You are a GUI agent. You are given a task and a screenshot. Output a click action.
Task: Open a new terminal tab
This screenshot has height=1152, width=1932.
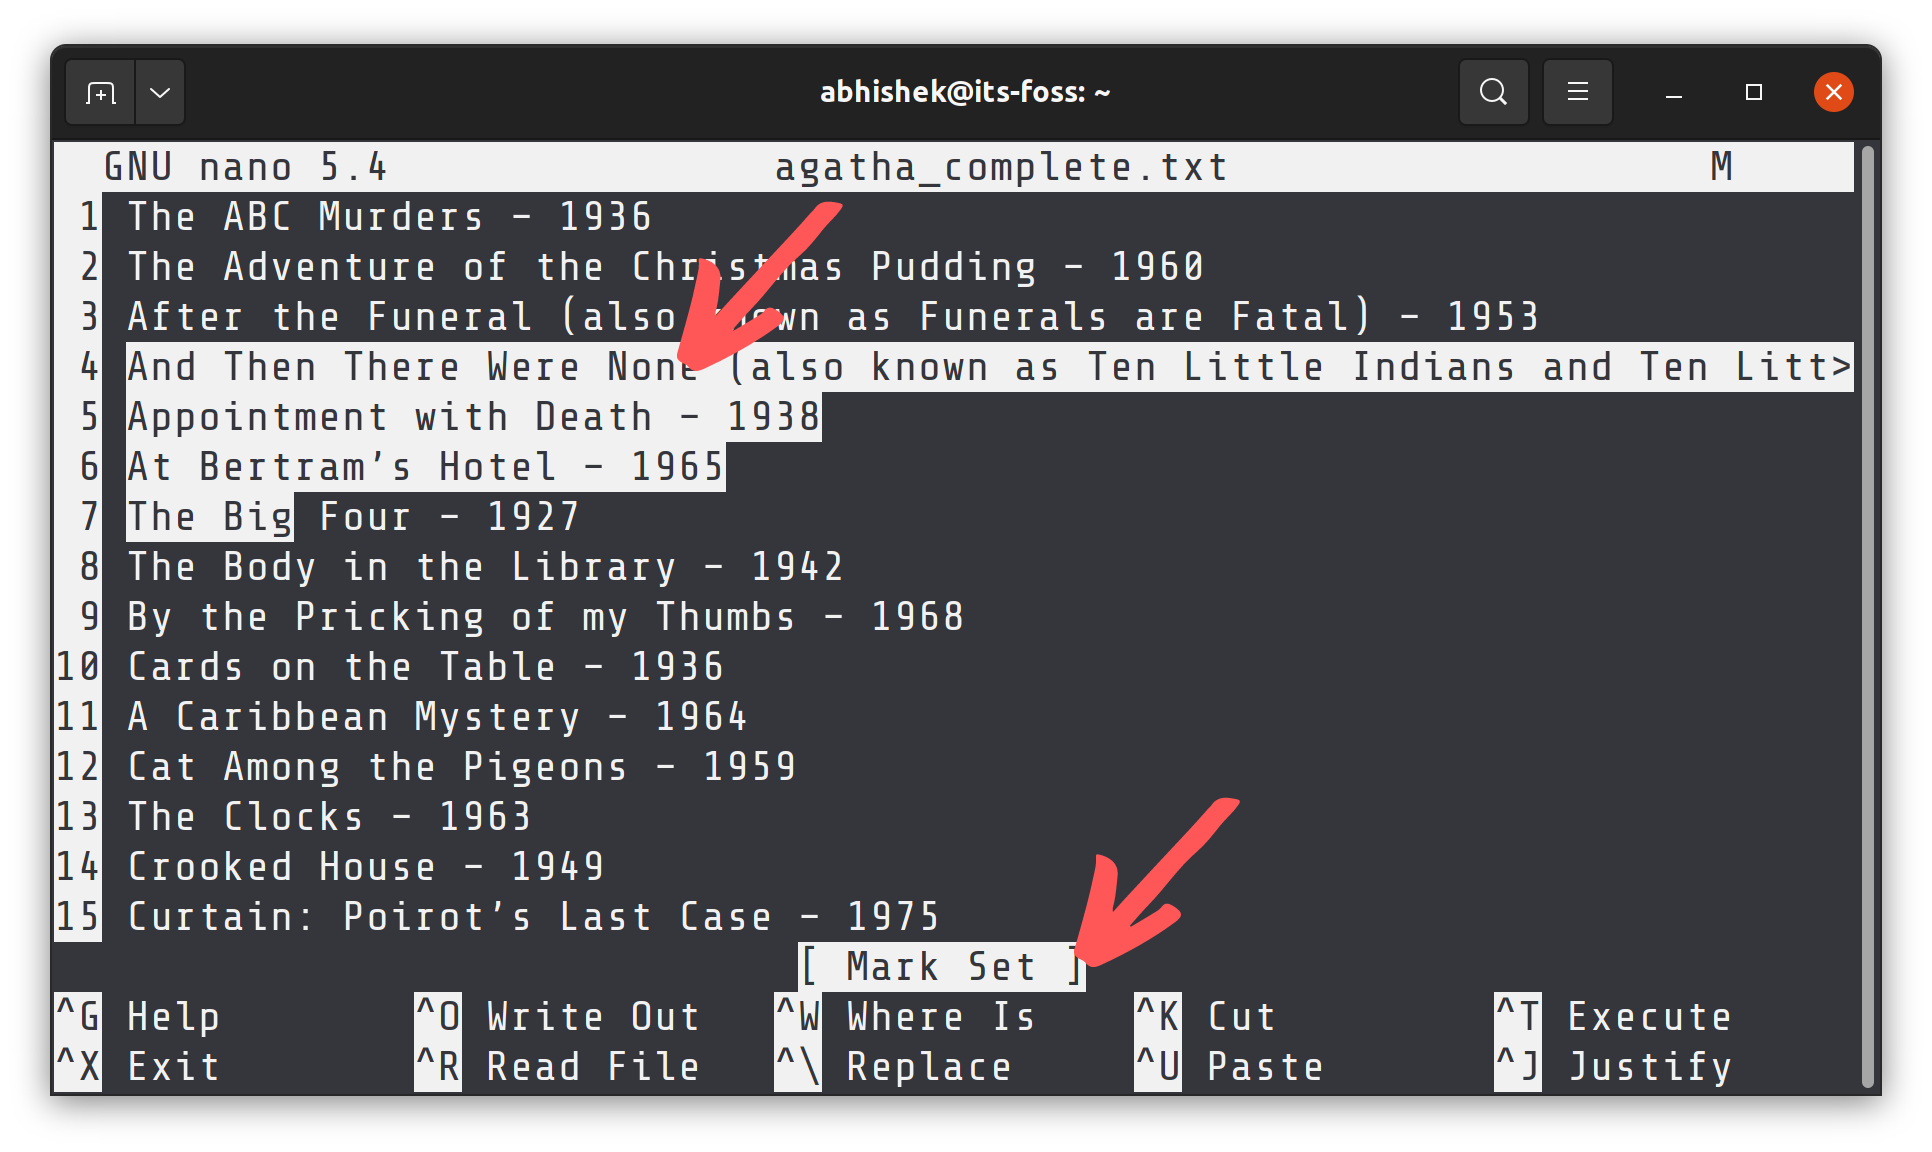(x=99, y=92)
